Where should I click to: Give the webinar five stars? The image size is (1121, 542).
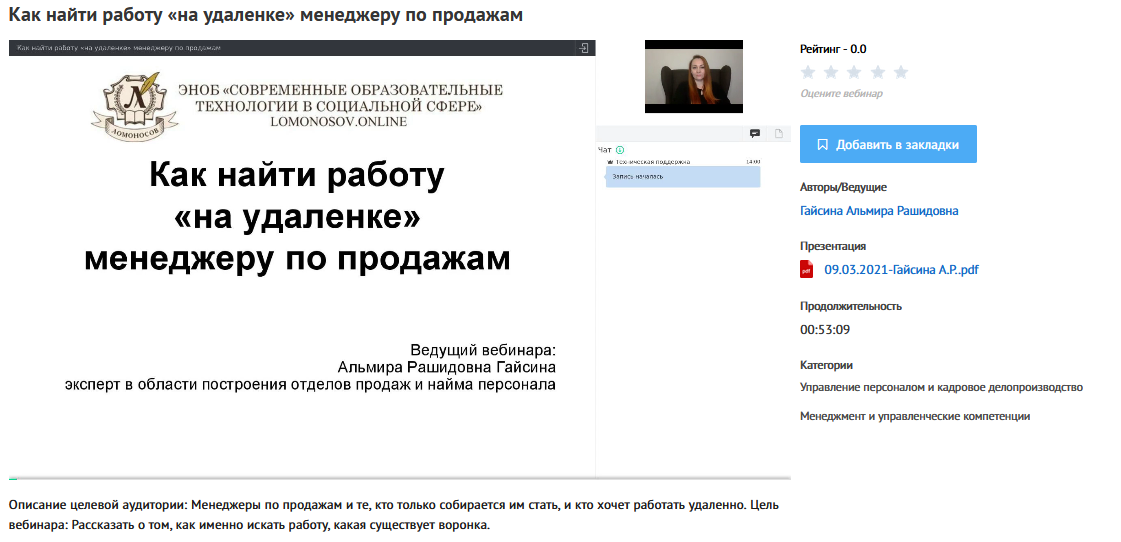click(901, 72)
